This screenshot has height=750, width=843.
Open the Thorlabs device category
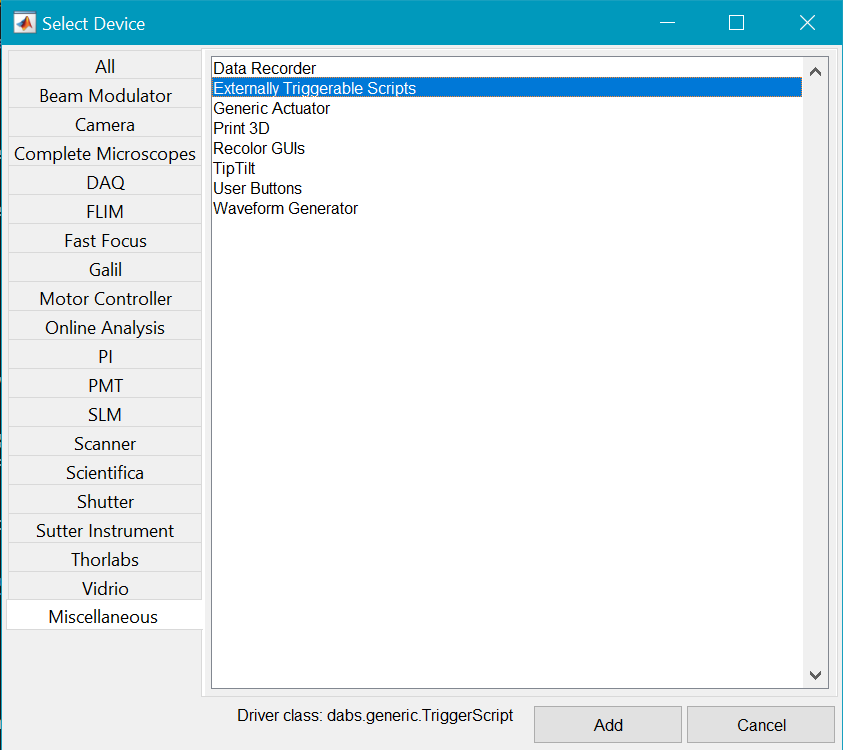pos(105,559)
